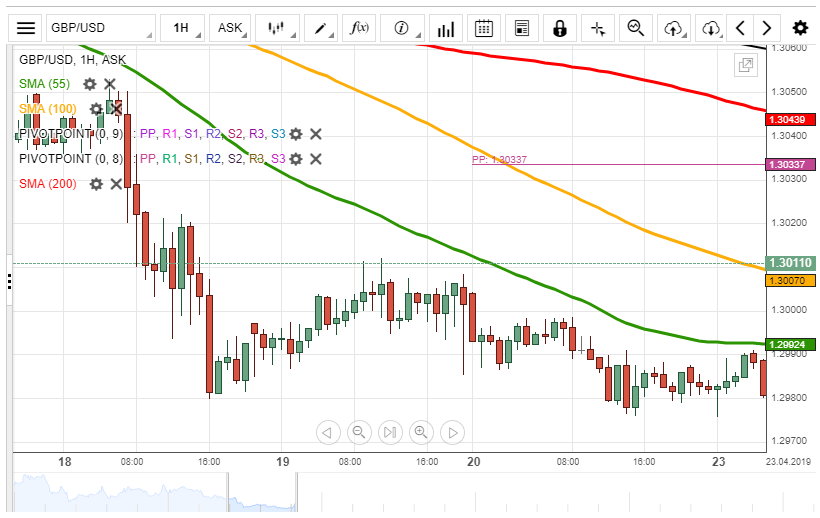
Task: Click the PP: 1.30337 pivot line label
Action: click(x=499, y=159)
